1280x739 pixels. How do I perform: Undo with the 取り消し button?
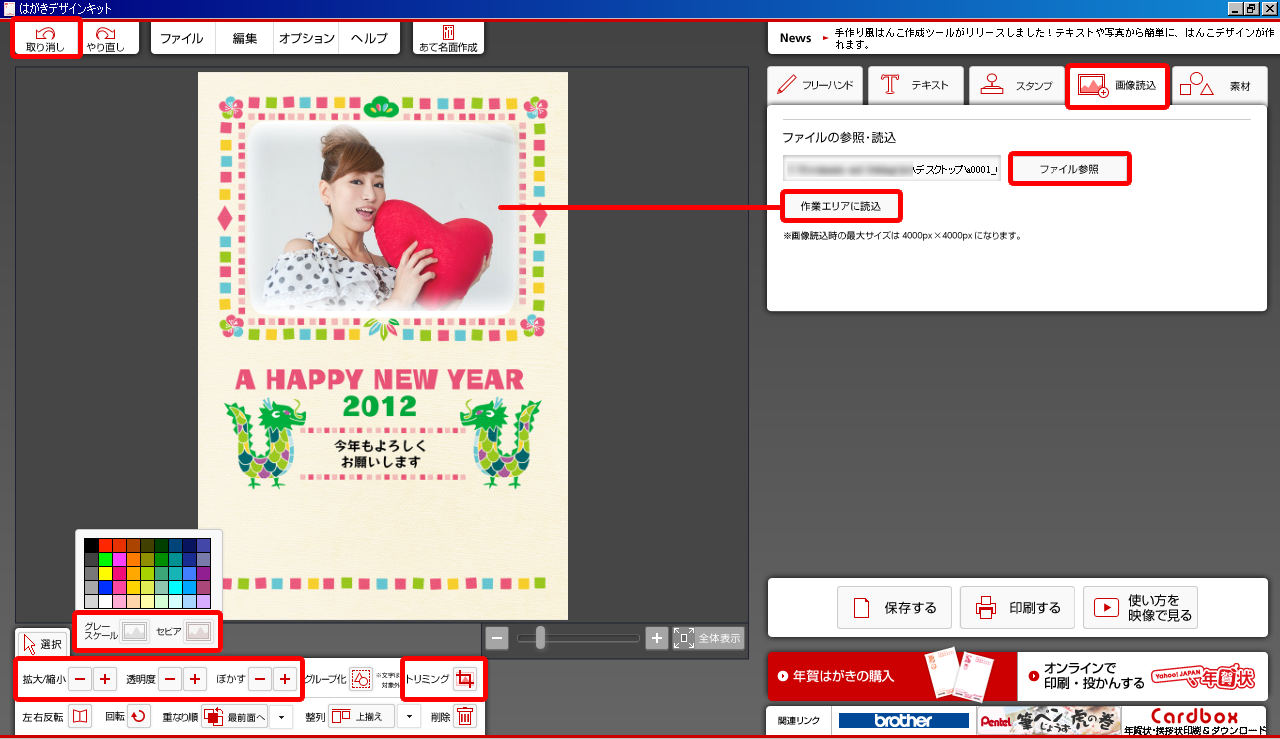pos(46,39)
